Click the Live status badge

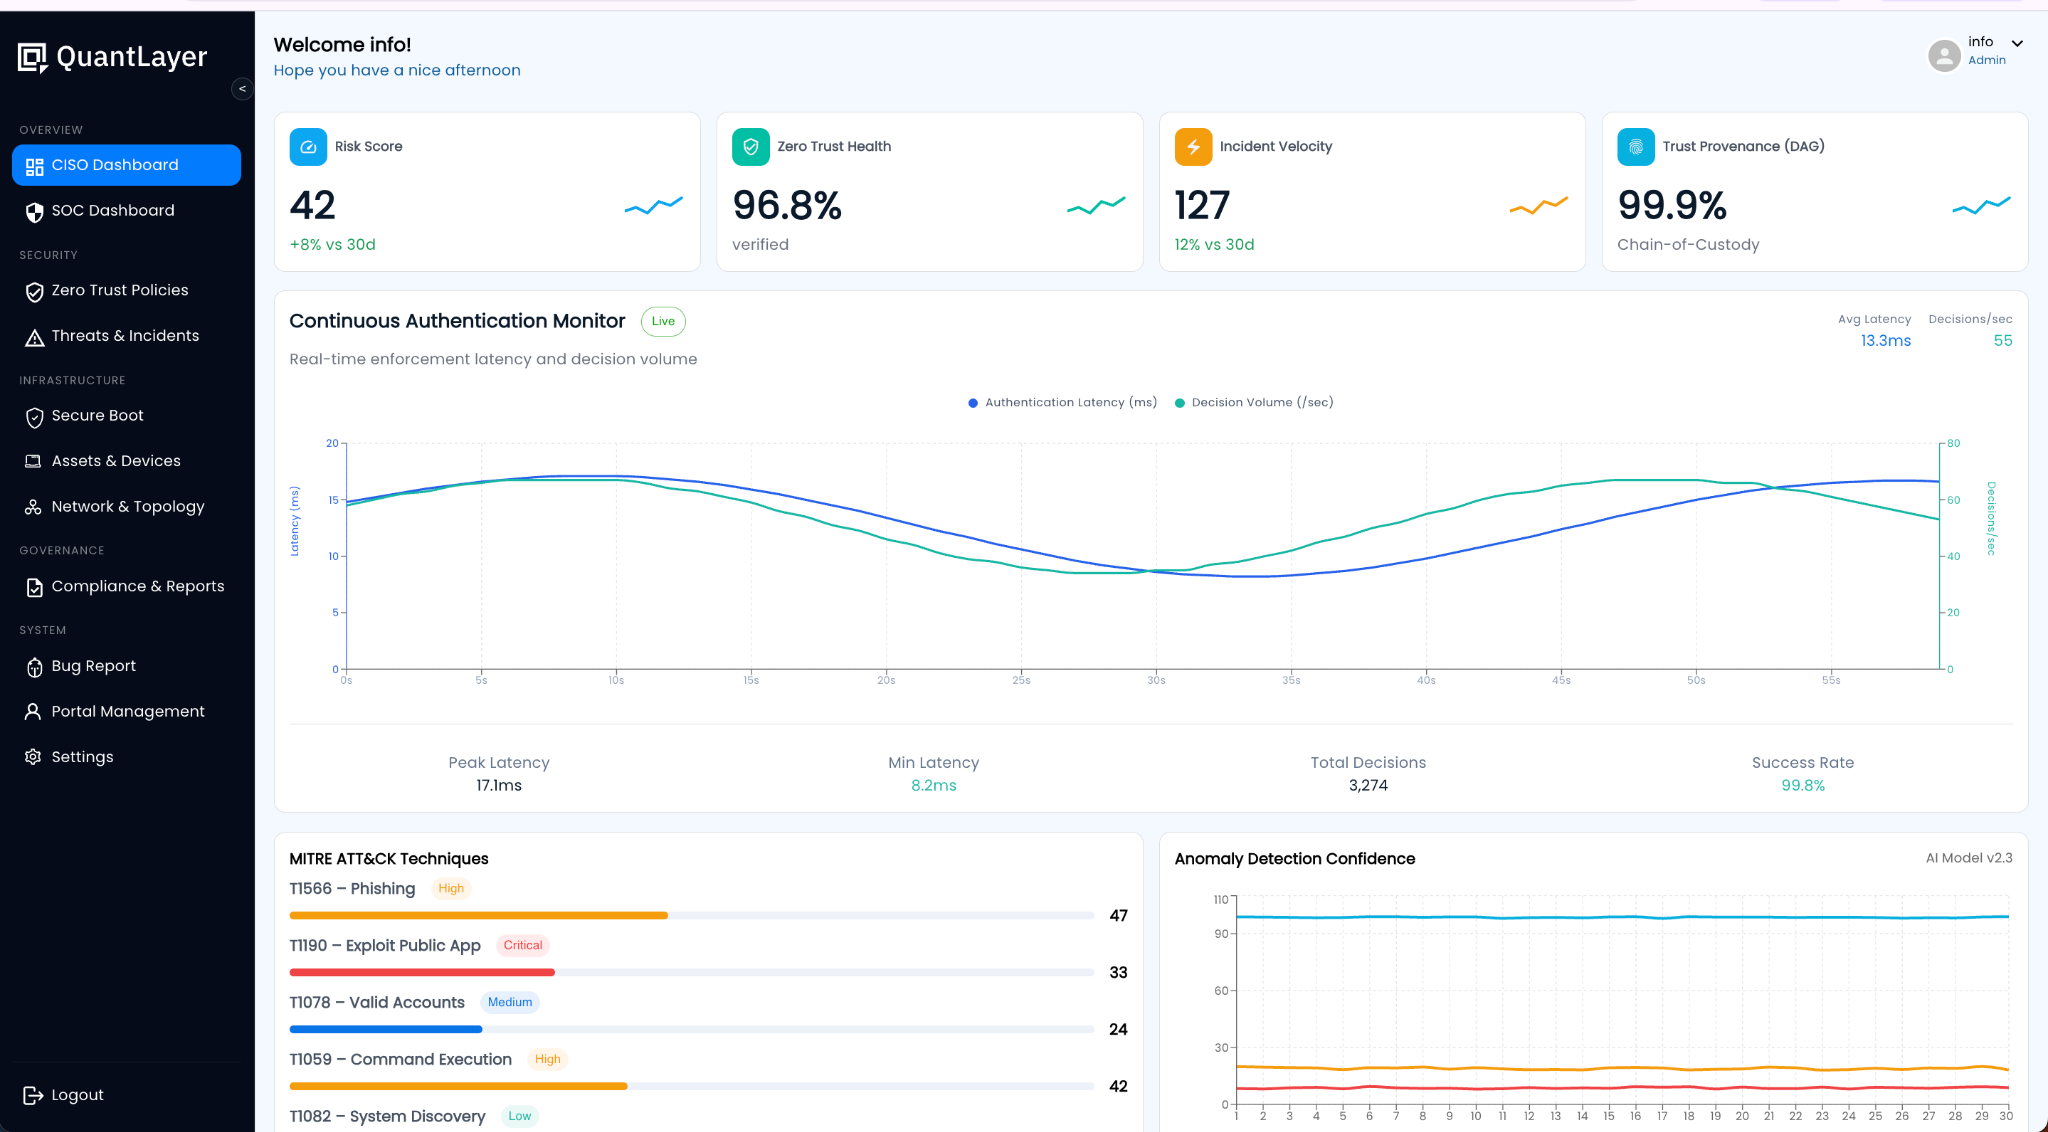click(662, 321)
